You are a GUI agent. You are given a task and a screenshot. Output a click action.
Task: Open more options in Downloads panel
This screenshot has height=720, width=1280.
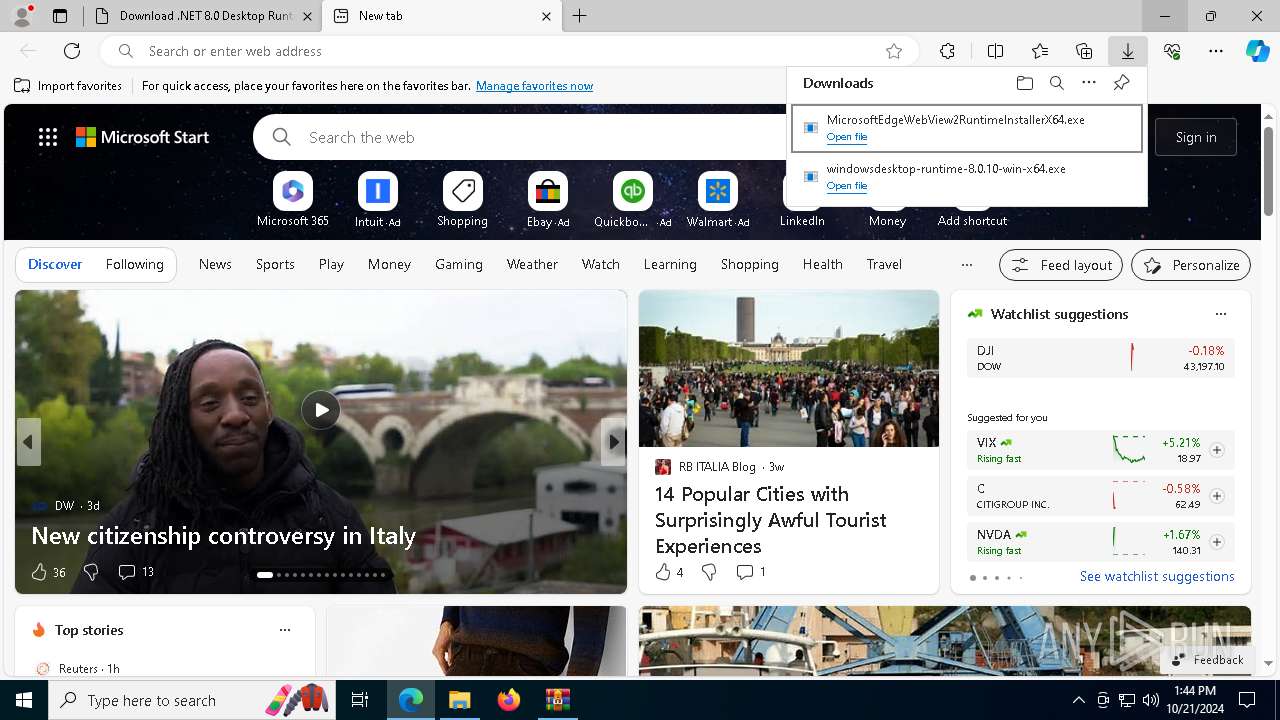(x=1089, y=83)
